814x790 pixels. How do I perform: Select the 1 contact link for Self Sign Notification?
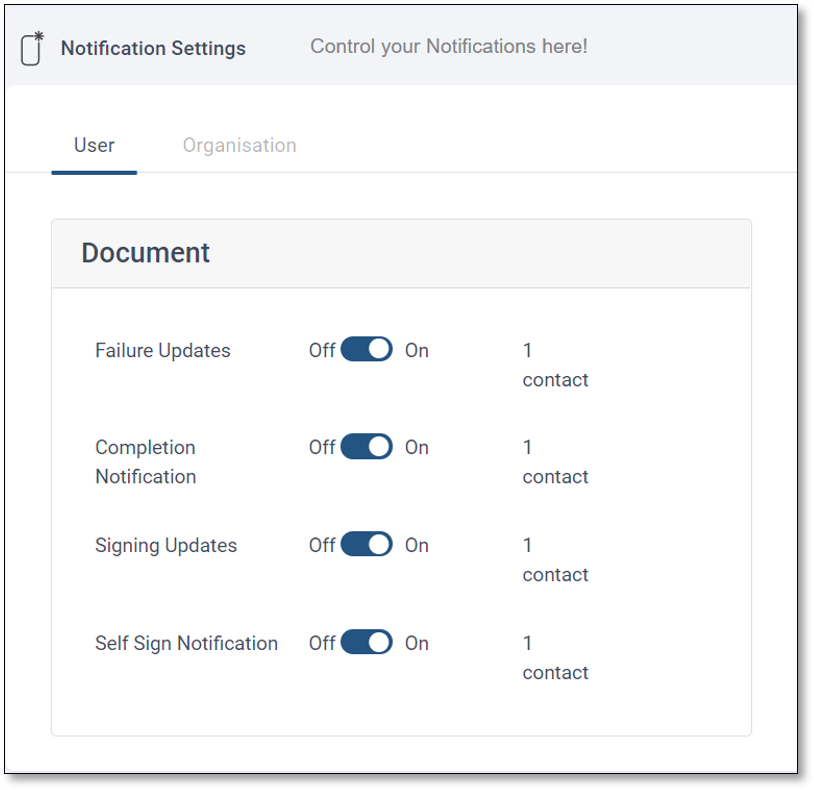tap(555, 658)
